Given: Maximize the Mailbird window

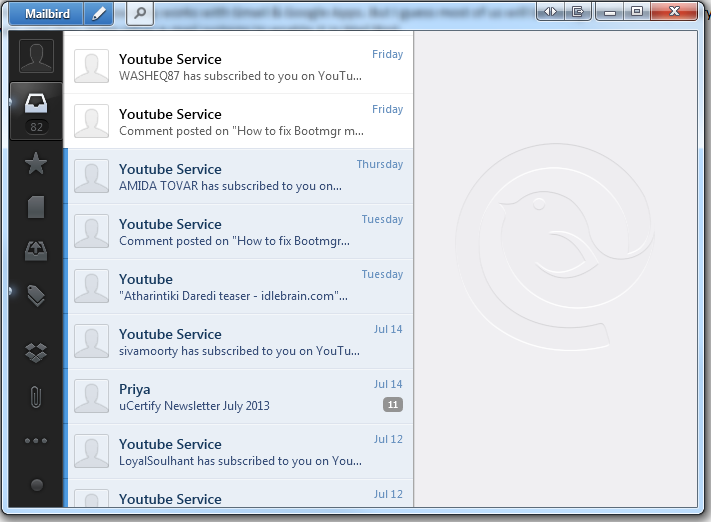Looking at the screenshot, I should 637,11.
